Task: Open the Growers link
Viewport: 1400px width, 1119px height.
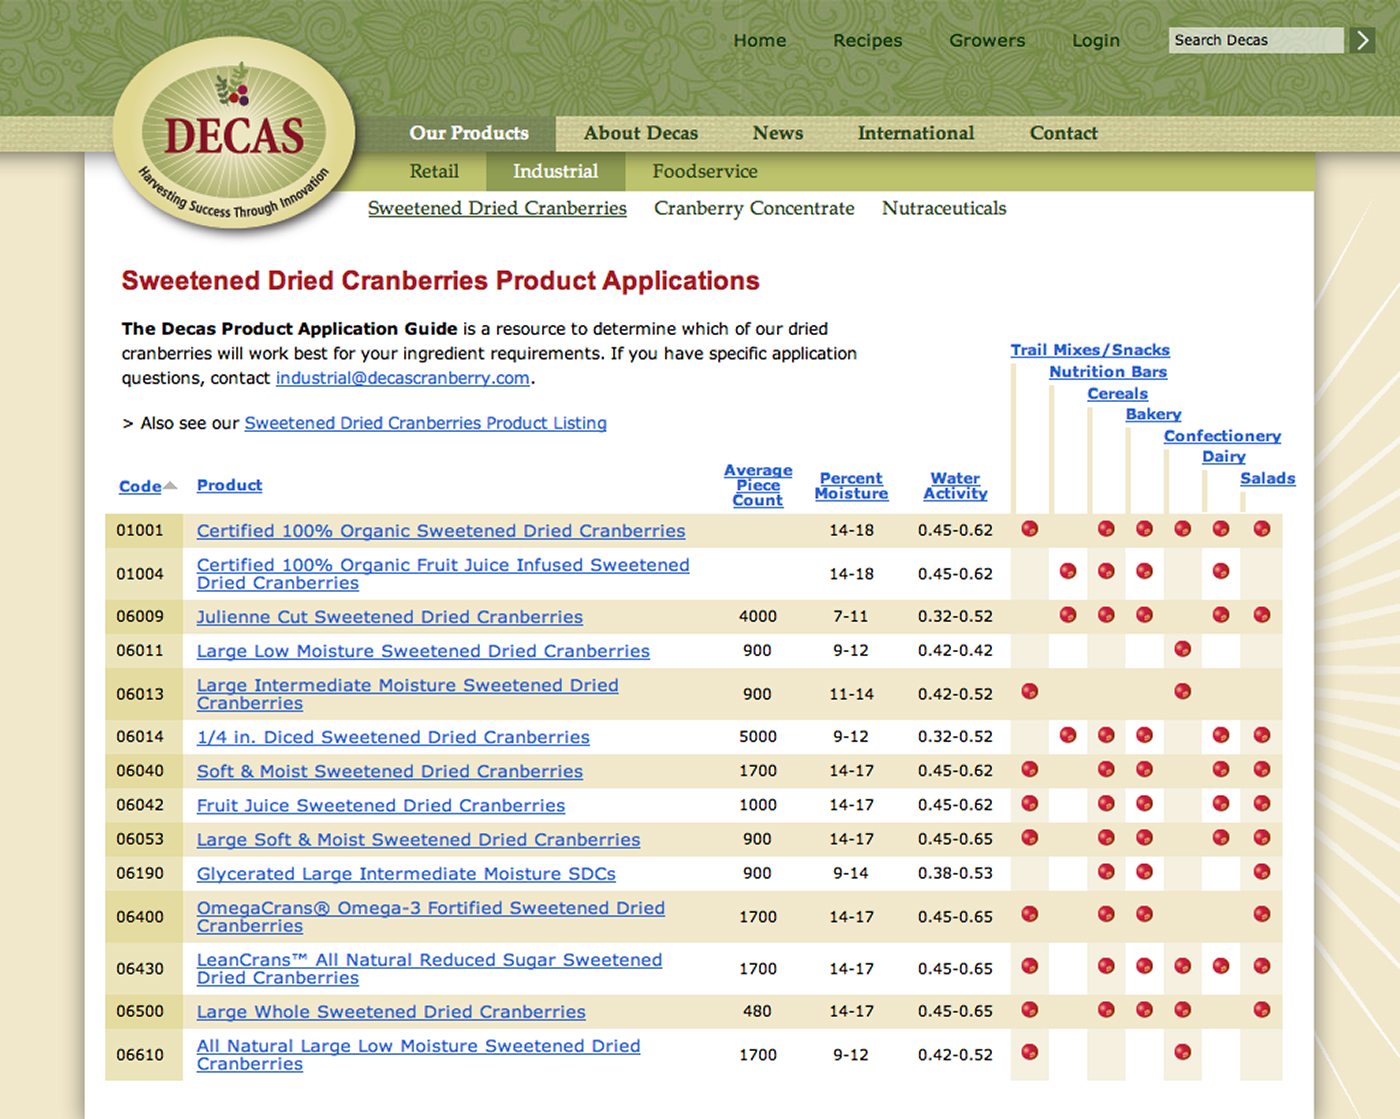Action: coord(987,40)
